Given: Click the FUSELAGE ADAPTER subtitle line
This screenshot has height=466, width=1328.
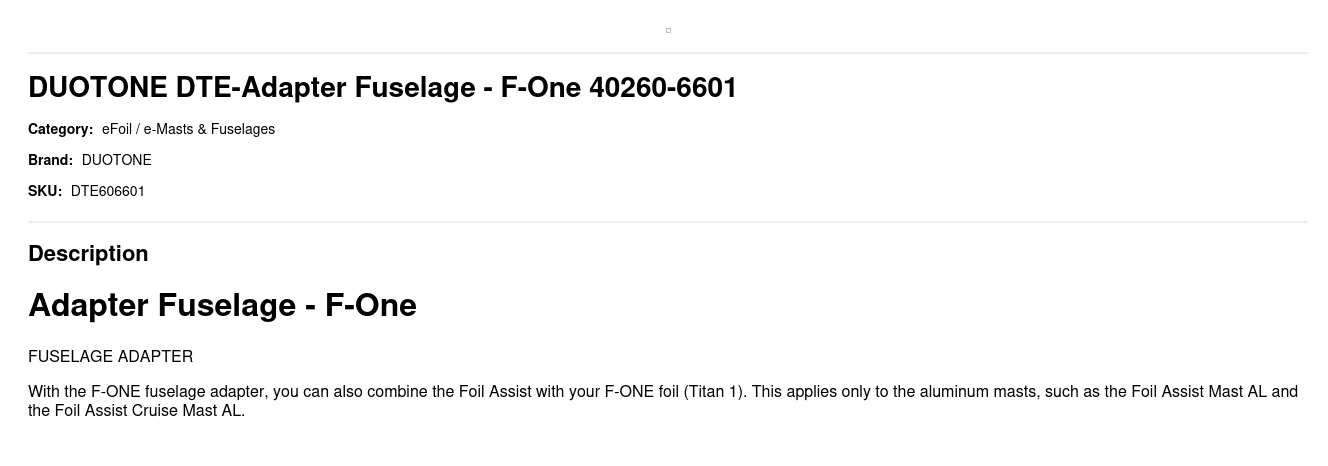Looking at the screenshot, I should click(x=110, y=357).
